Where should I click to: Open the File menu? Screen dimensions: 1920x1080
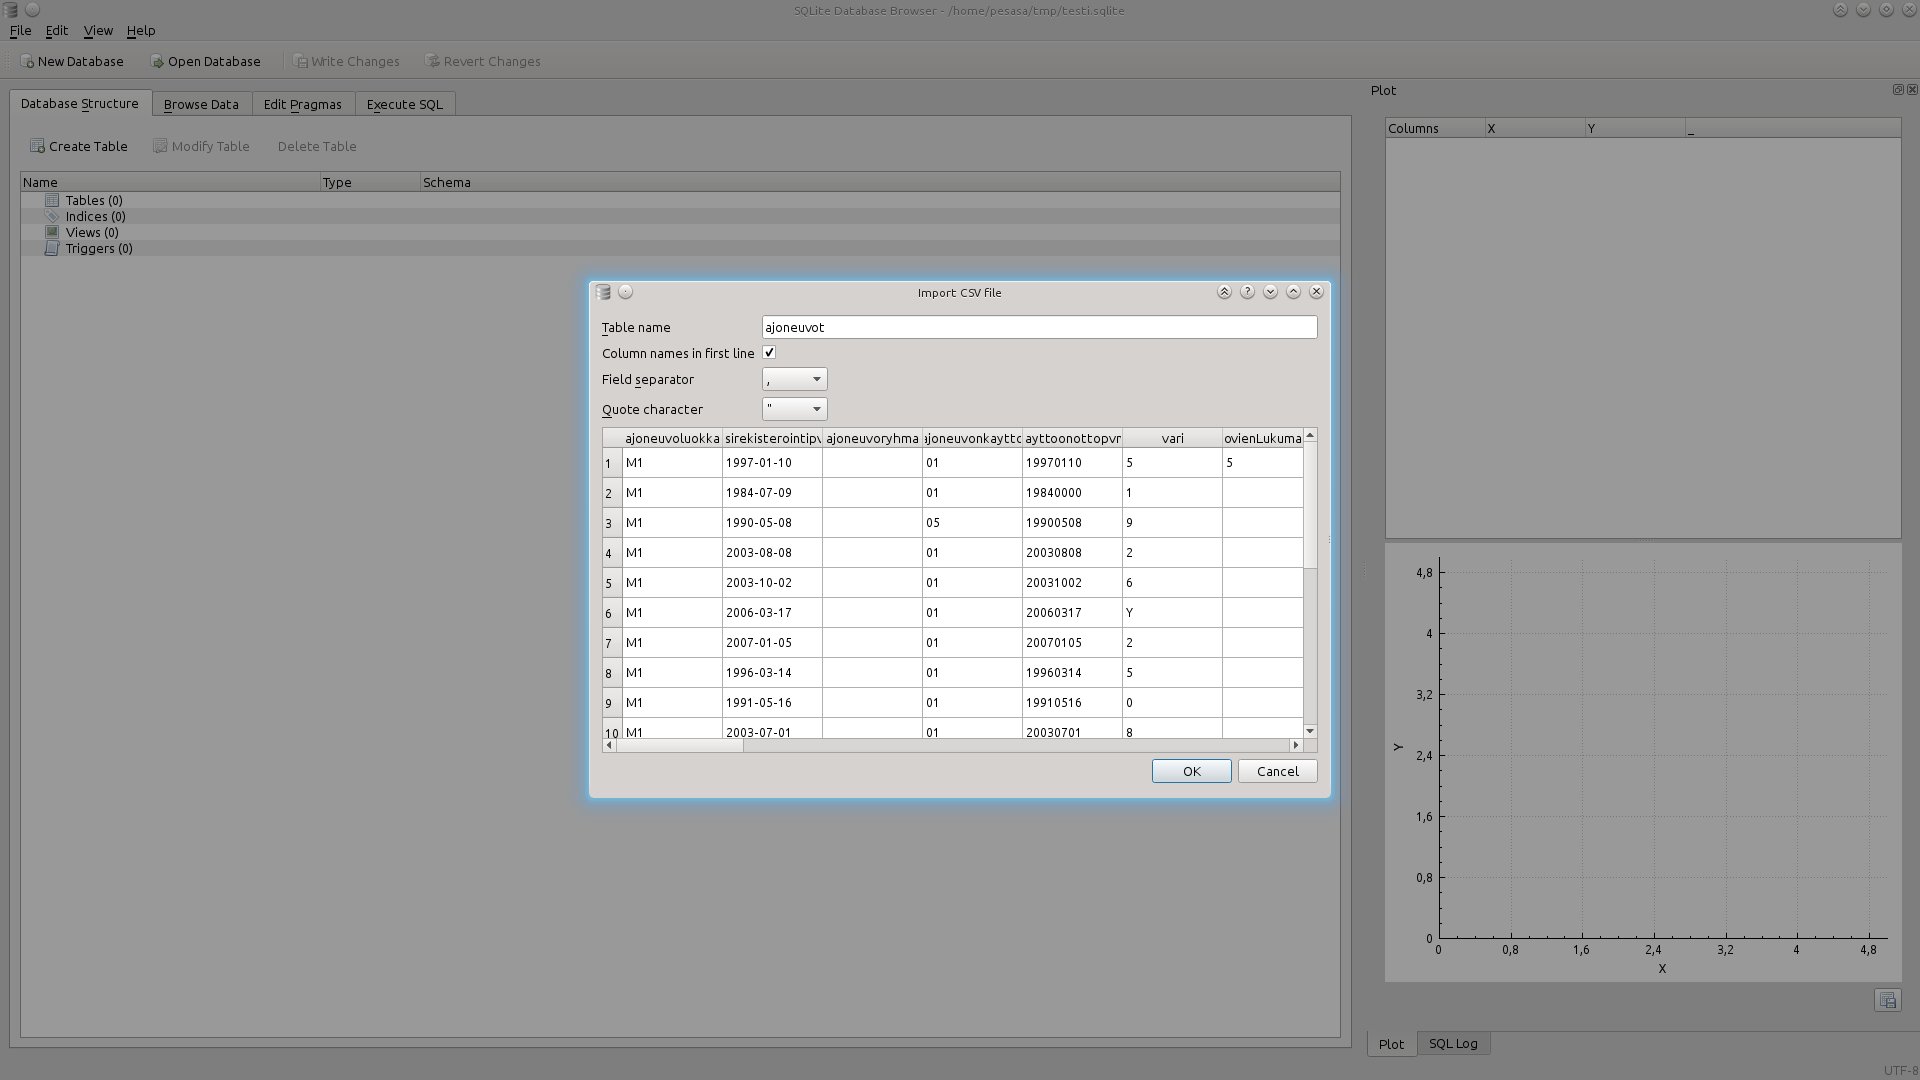coord(20,31)
